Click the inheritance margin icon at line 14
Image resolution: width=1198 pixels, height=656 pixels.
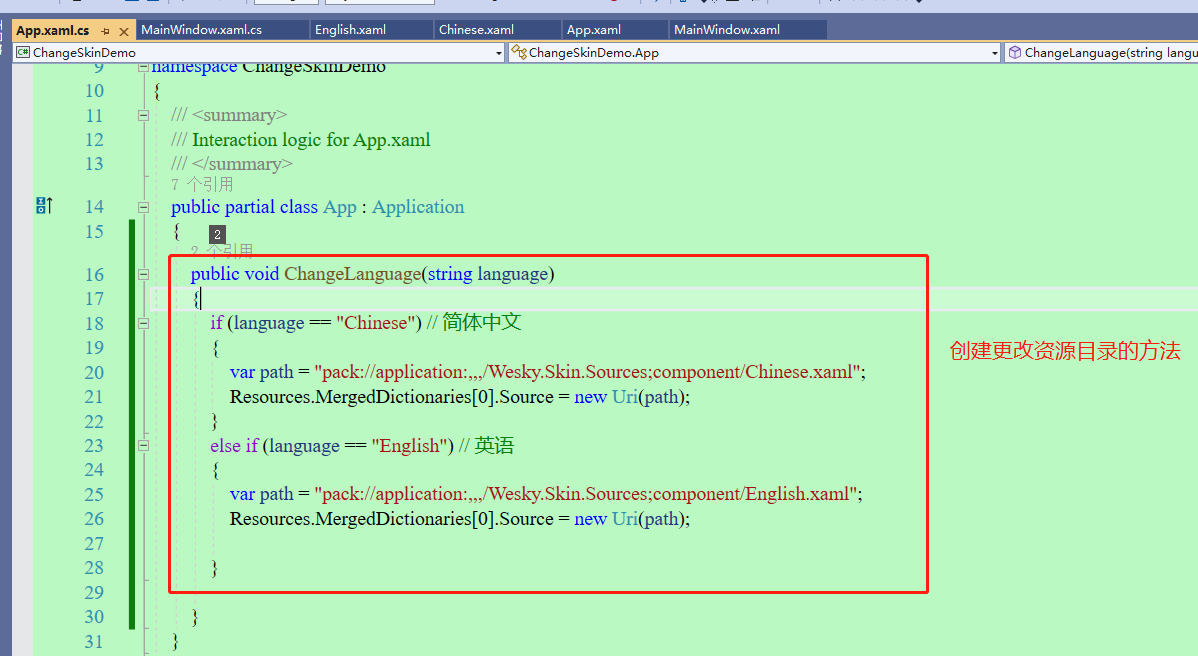[44, 206]
